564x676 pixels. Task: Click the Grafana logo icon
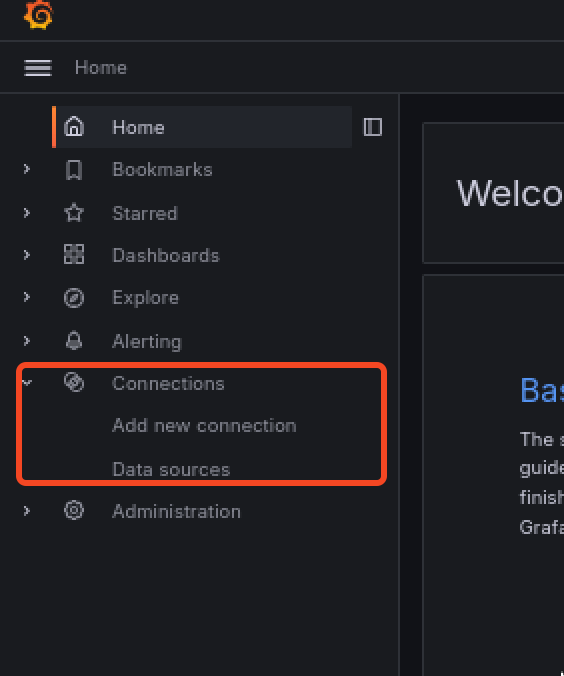pyautogui.click(x=38, y=15)
